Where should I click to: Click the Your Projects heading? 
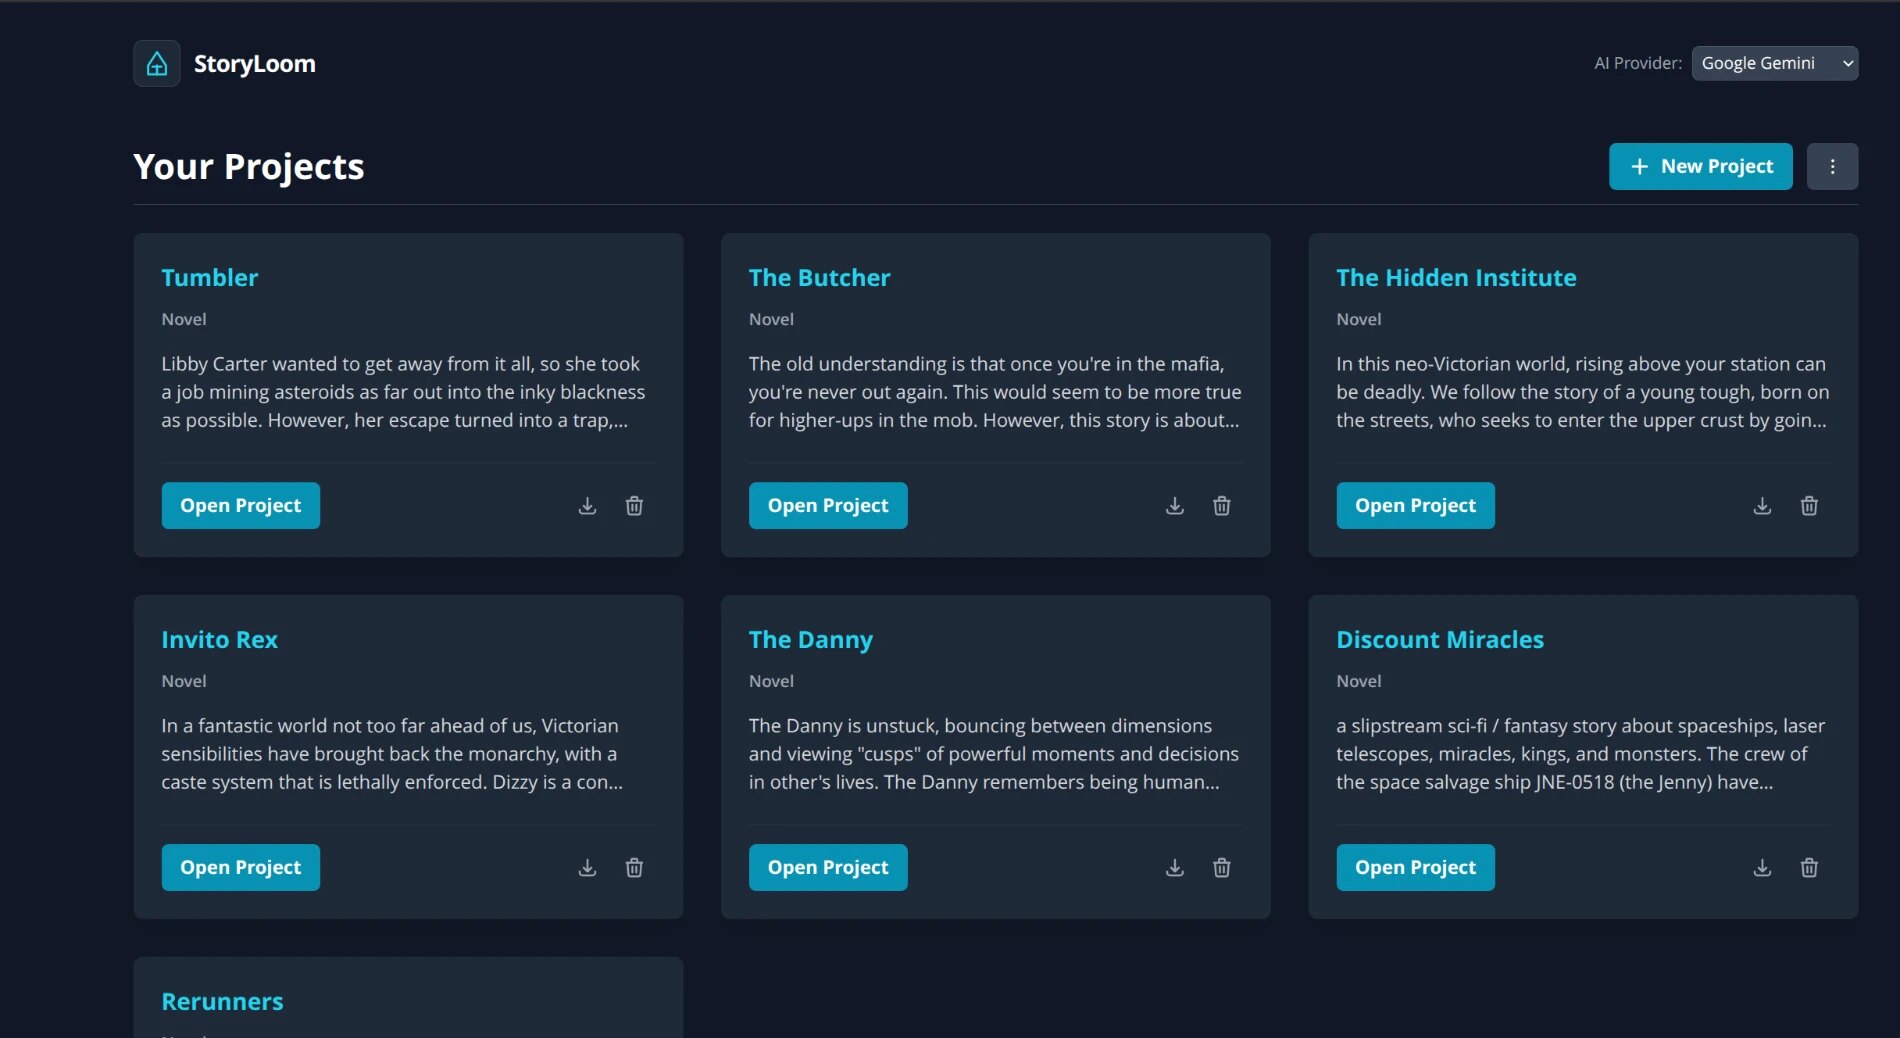[x=249, y=167]
